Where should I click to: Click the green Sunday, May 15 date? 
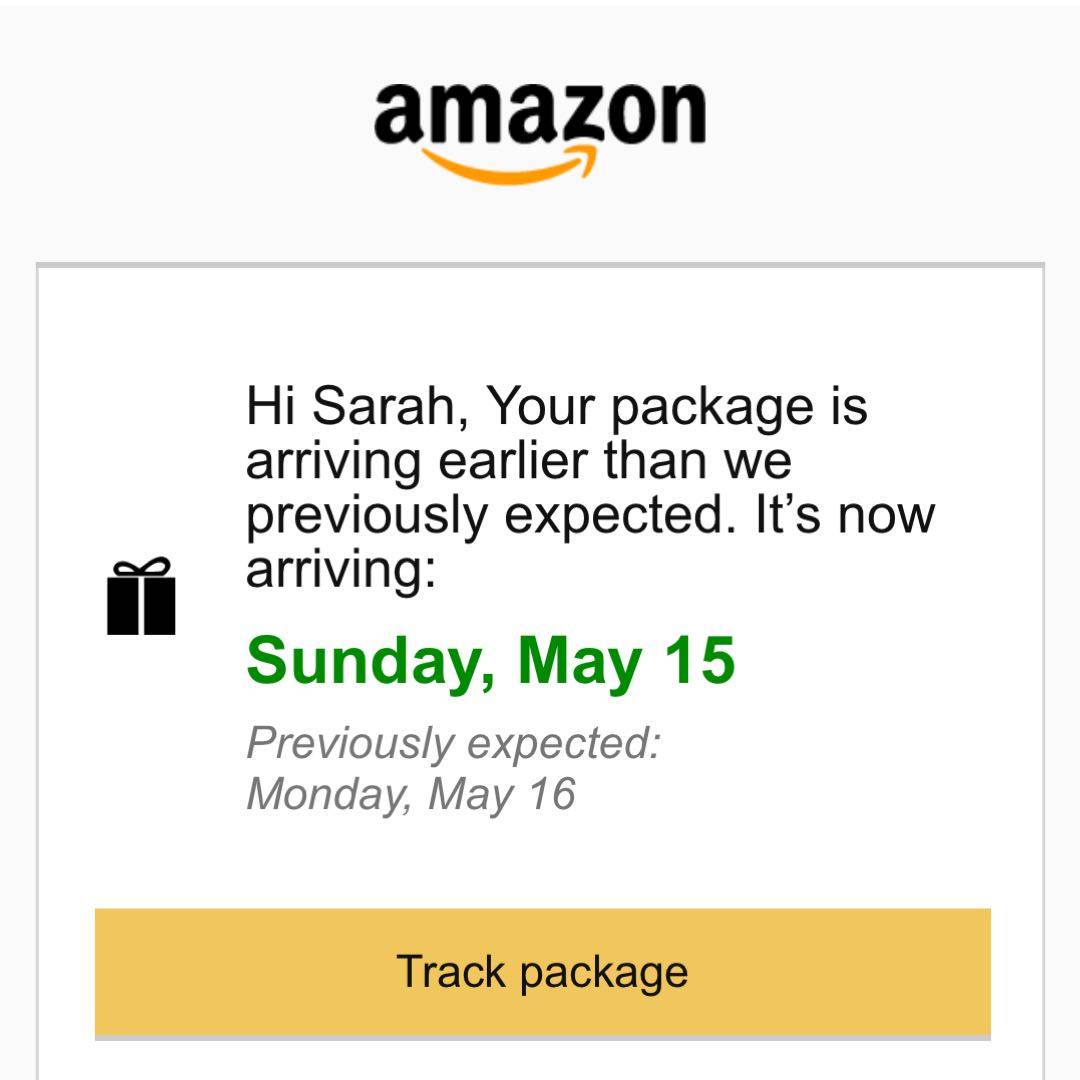tap(490, 661)
